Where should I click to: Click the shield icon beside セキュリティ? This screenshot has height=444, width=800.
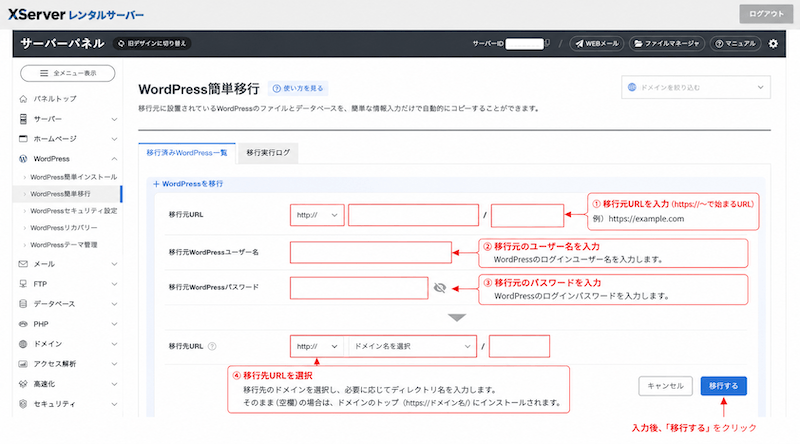[x=23, y=404]
